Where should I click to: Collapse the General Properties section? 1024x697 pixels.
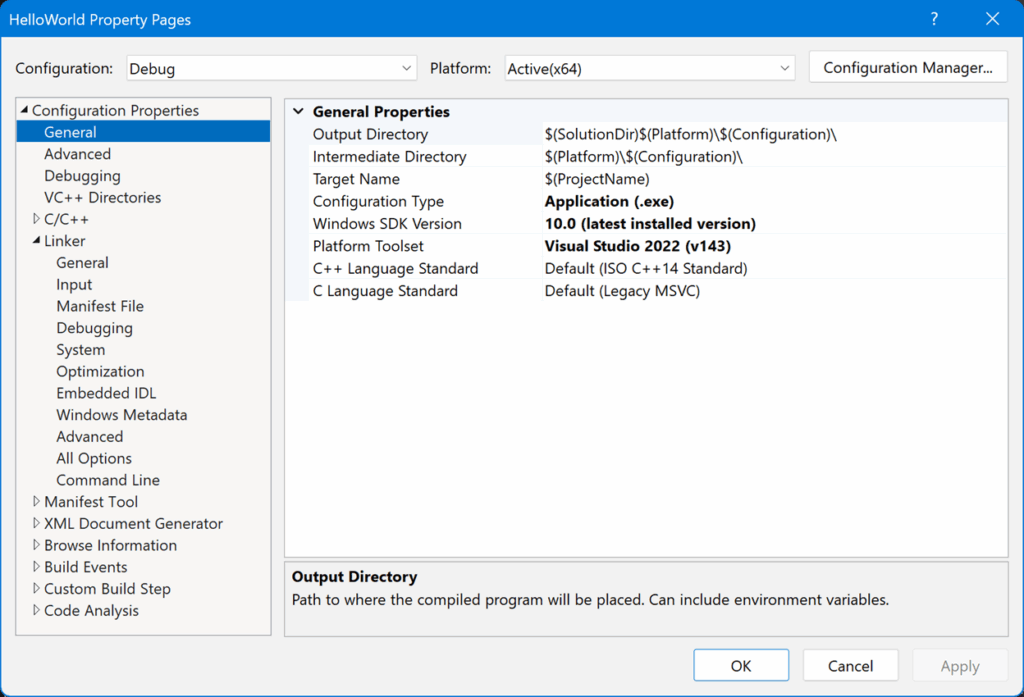[298, 112]
